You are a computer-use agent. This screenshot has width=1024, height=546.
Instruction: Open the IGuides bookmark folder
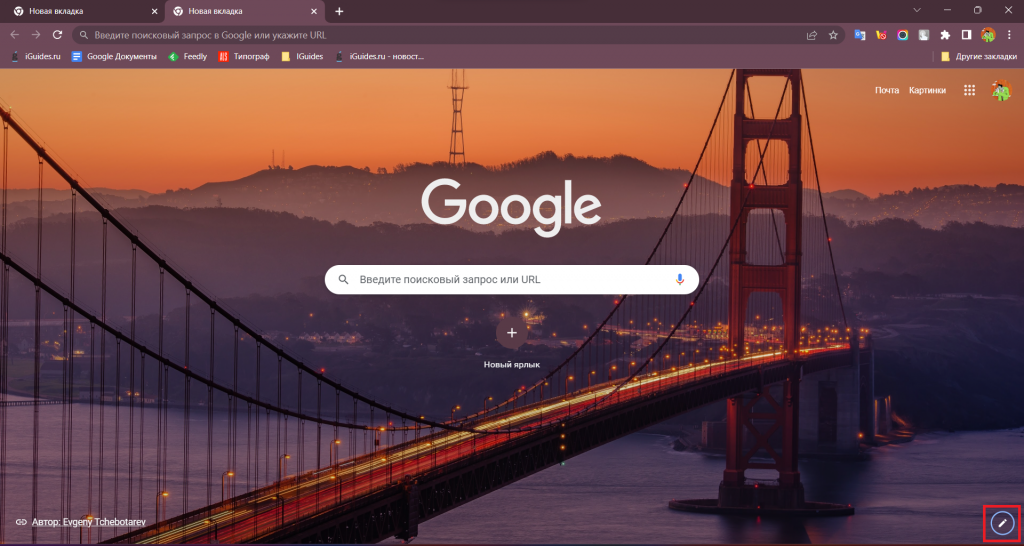(x=302, y=56)
